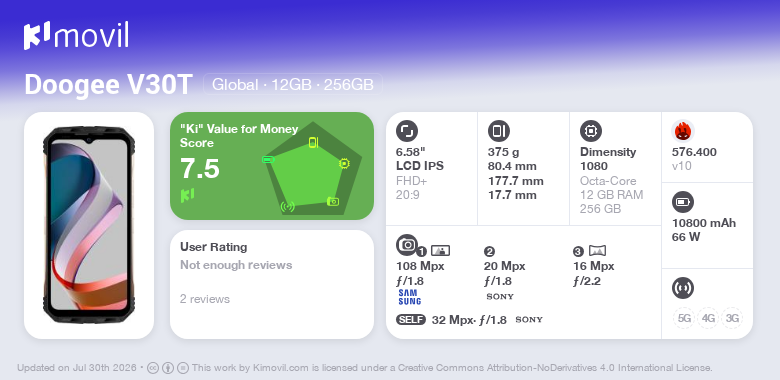Click the battery capacity icon

pos(682,202)
